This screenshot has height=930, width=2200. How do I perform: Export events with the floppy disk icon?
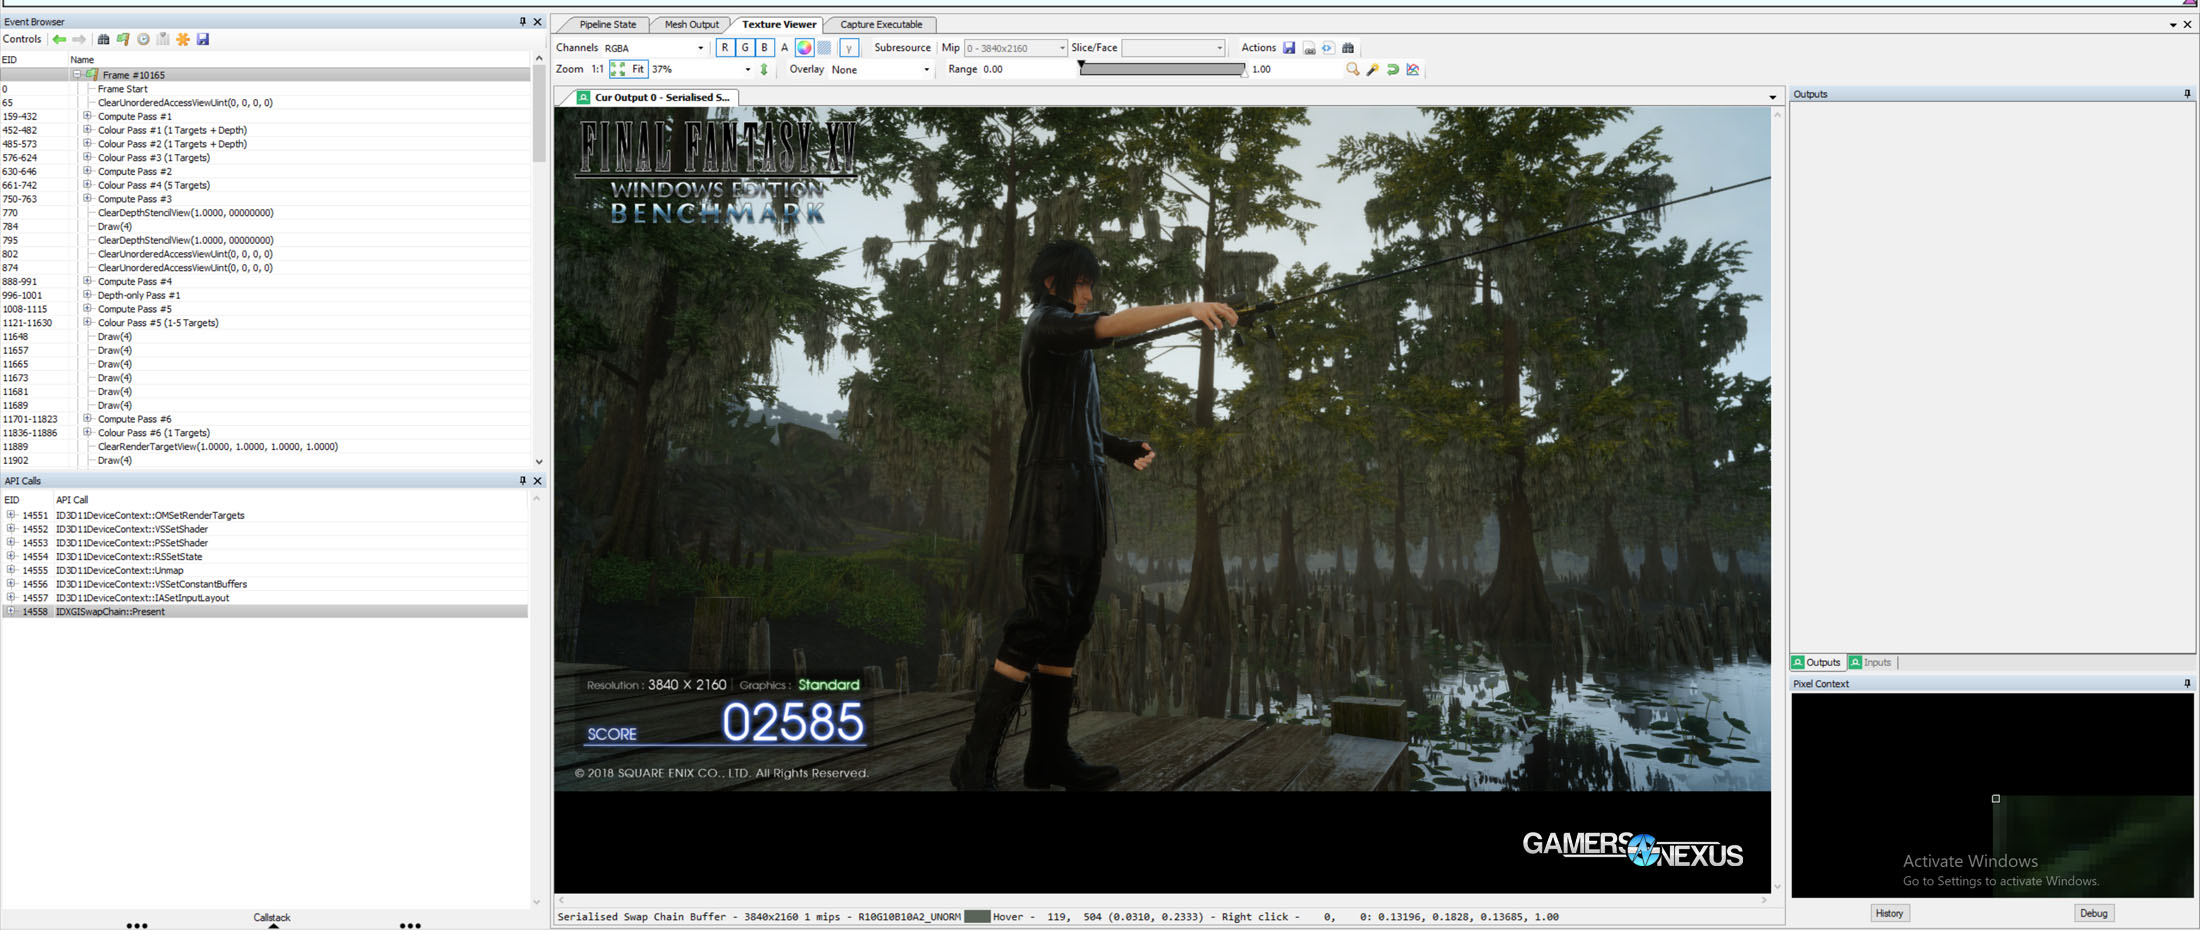tap(203, 39)
